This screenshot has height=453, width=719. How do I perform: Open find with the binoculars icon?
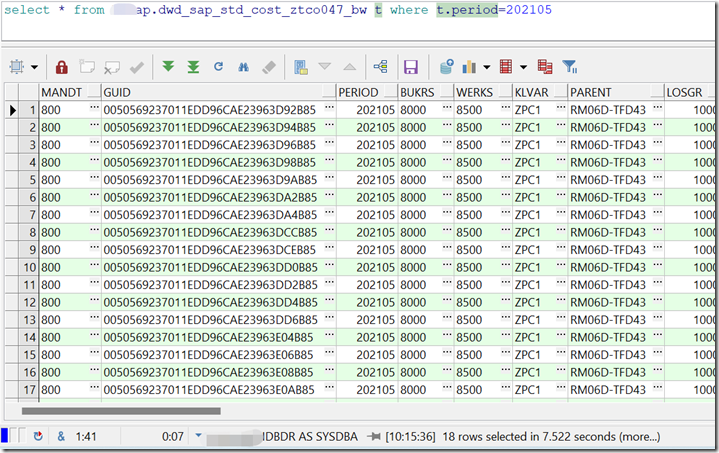pyautogui.click(x=243, y=67)
